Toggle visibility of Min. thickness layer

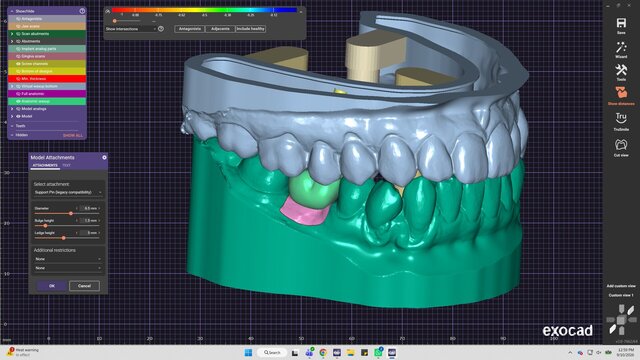pyautogui.click(x=18, y=78)
